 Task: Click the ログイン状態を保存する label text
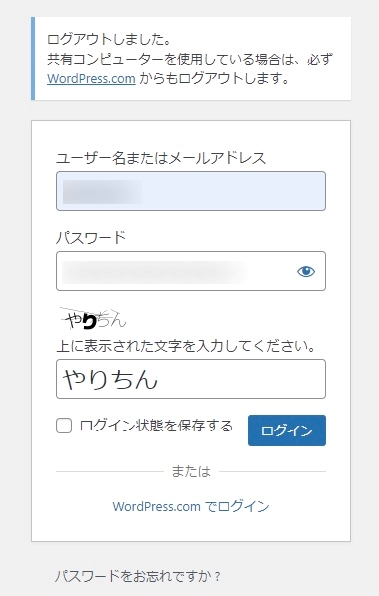tap(156, 425)
